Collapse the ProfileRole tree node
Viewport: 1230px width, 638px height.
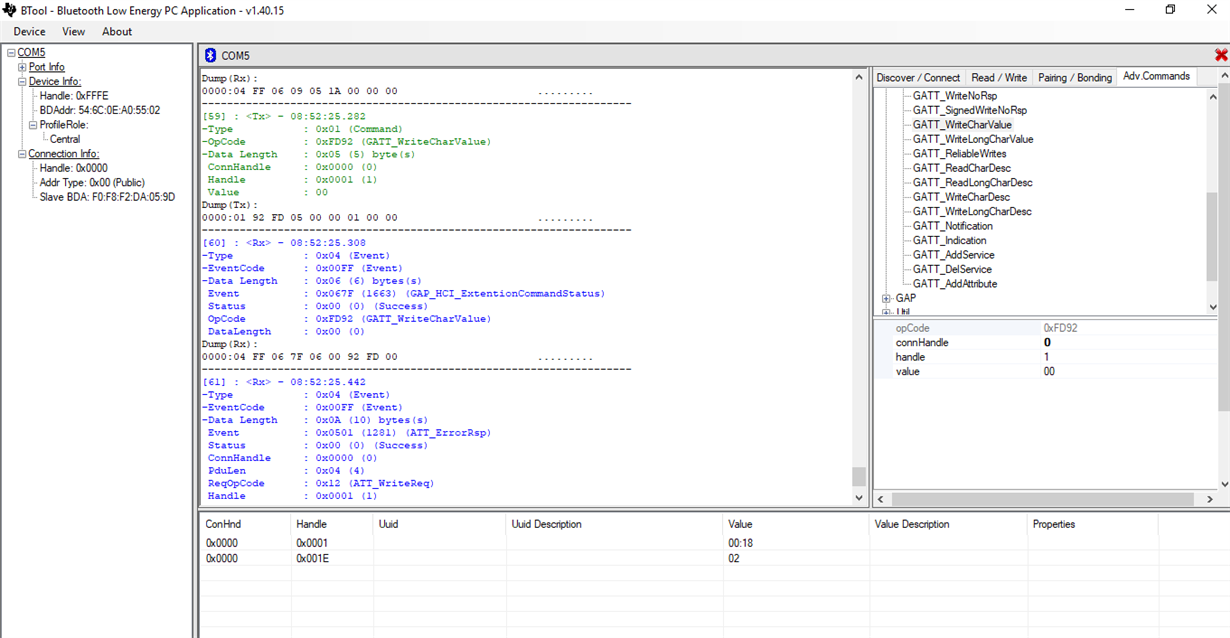point(33,125)
